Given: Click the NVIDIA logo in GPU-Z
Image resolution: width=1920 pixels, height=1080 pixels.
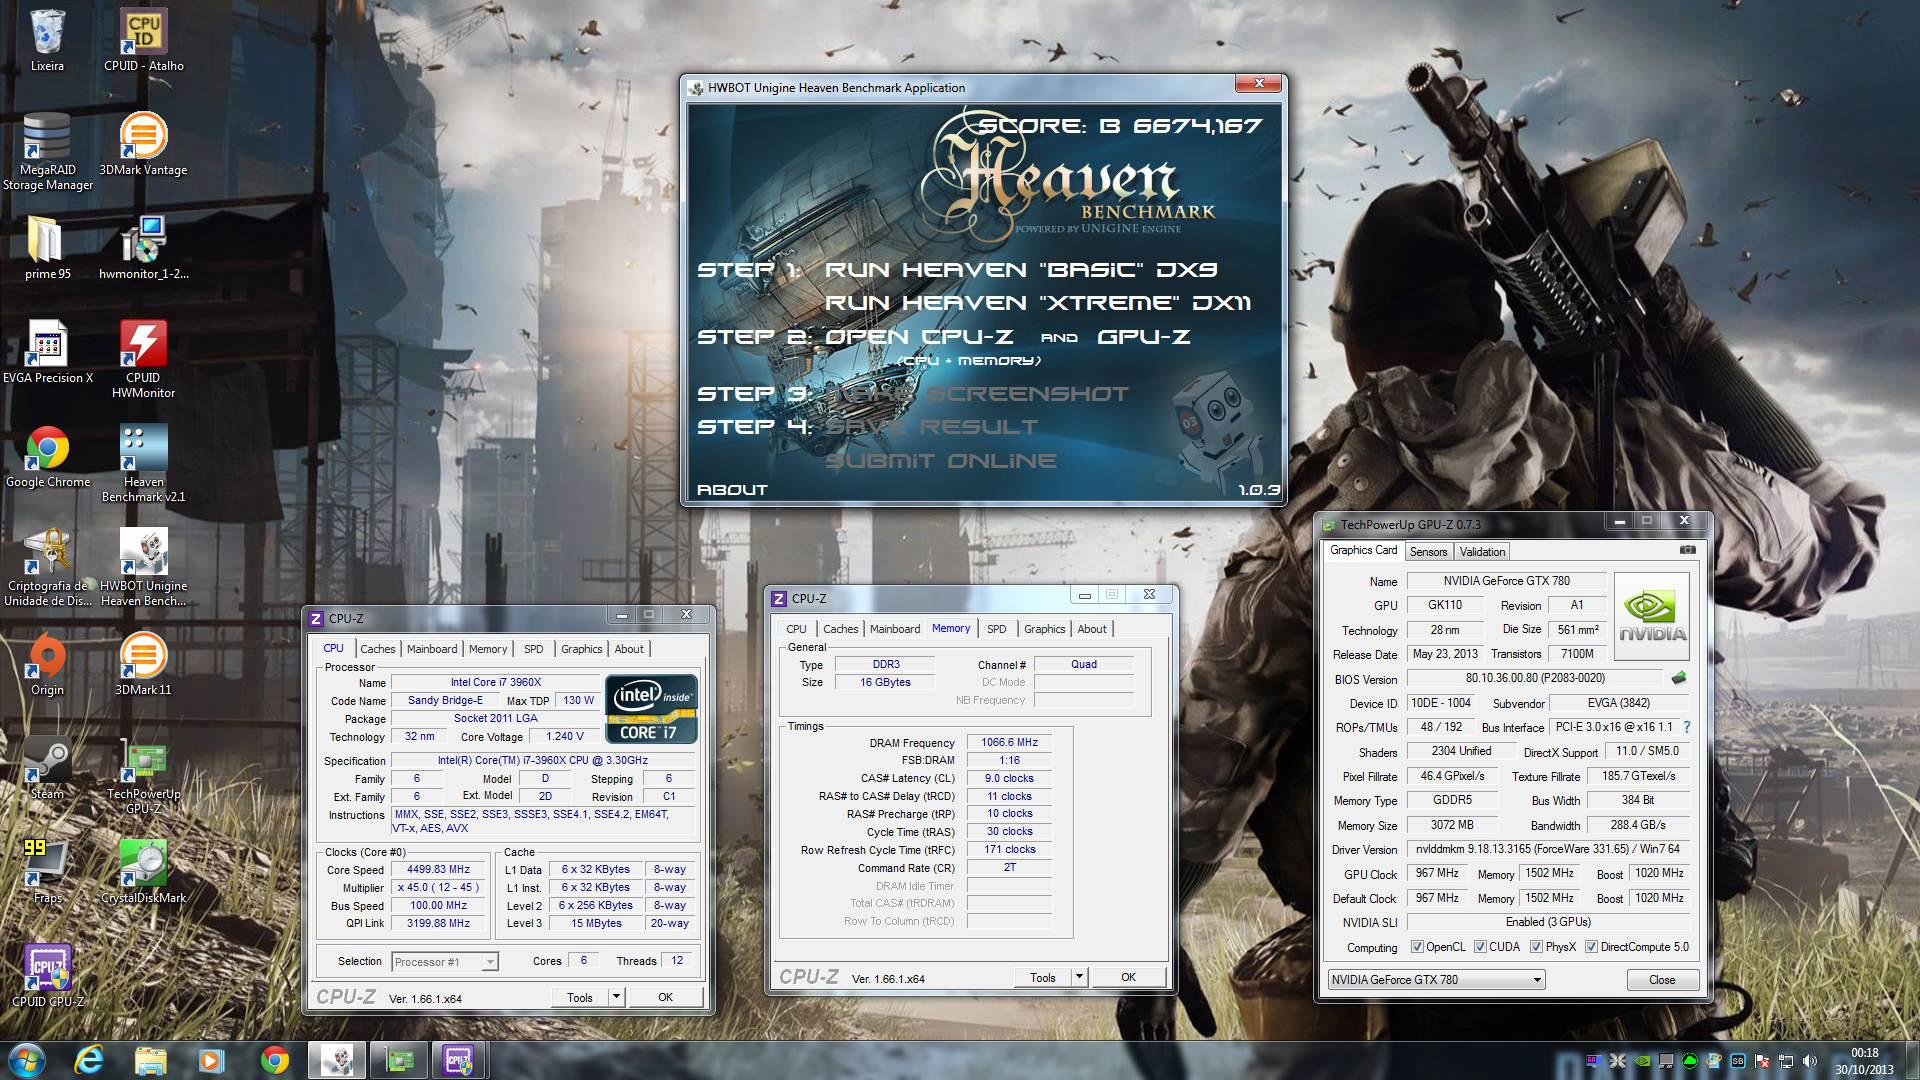Looking at the screenshot, I should [1652, 616].
